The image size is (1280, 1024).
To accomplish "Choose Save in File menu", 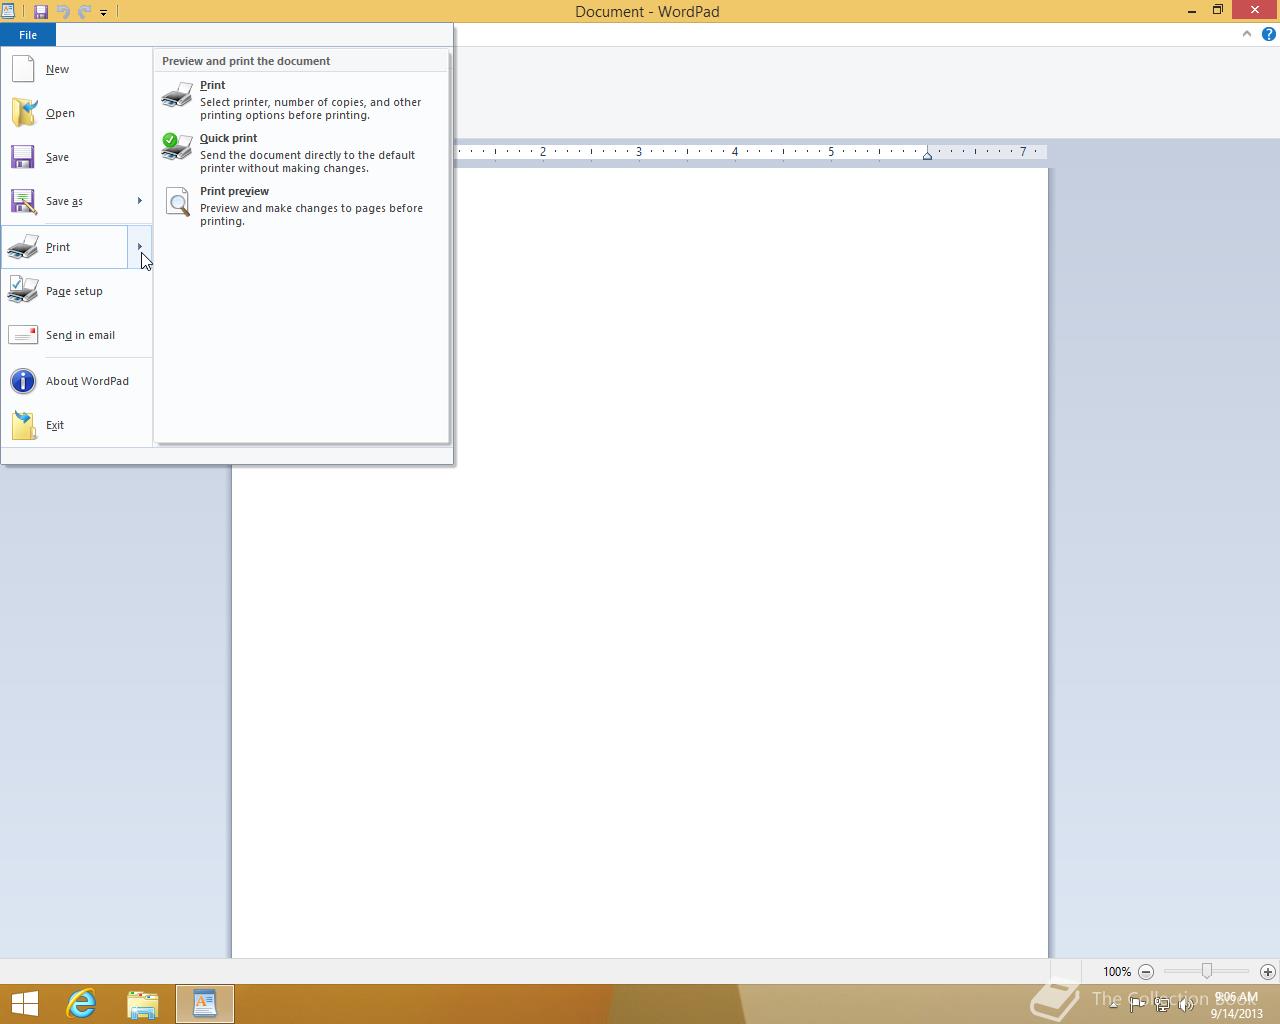I will click(77, 157).
